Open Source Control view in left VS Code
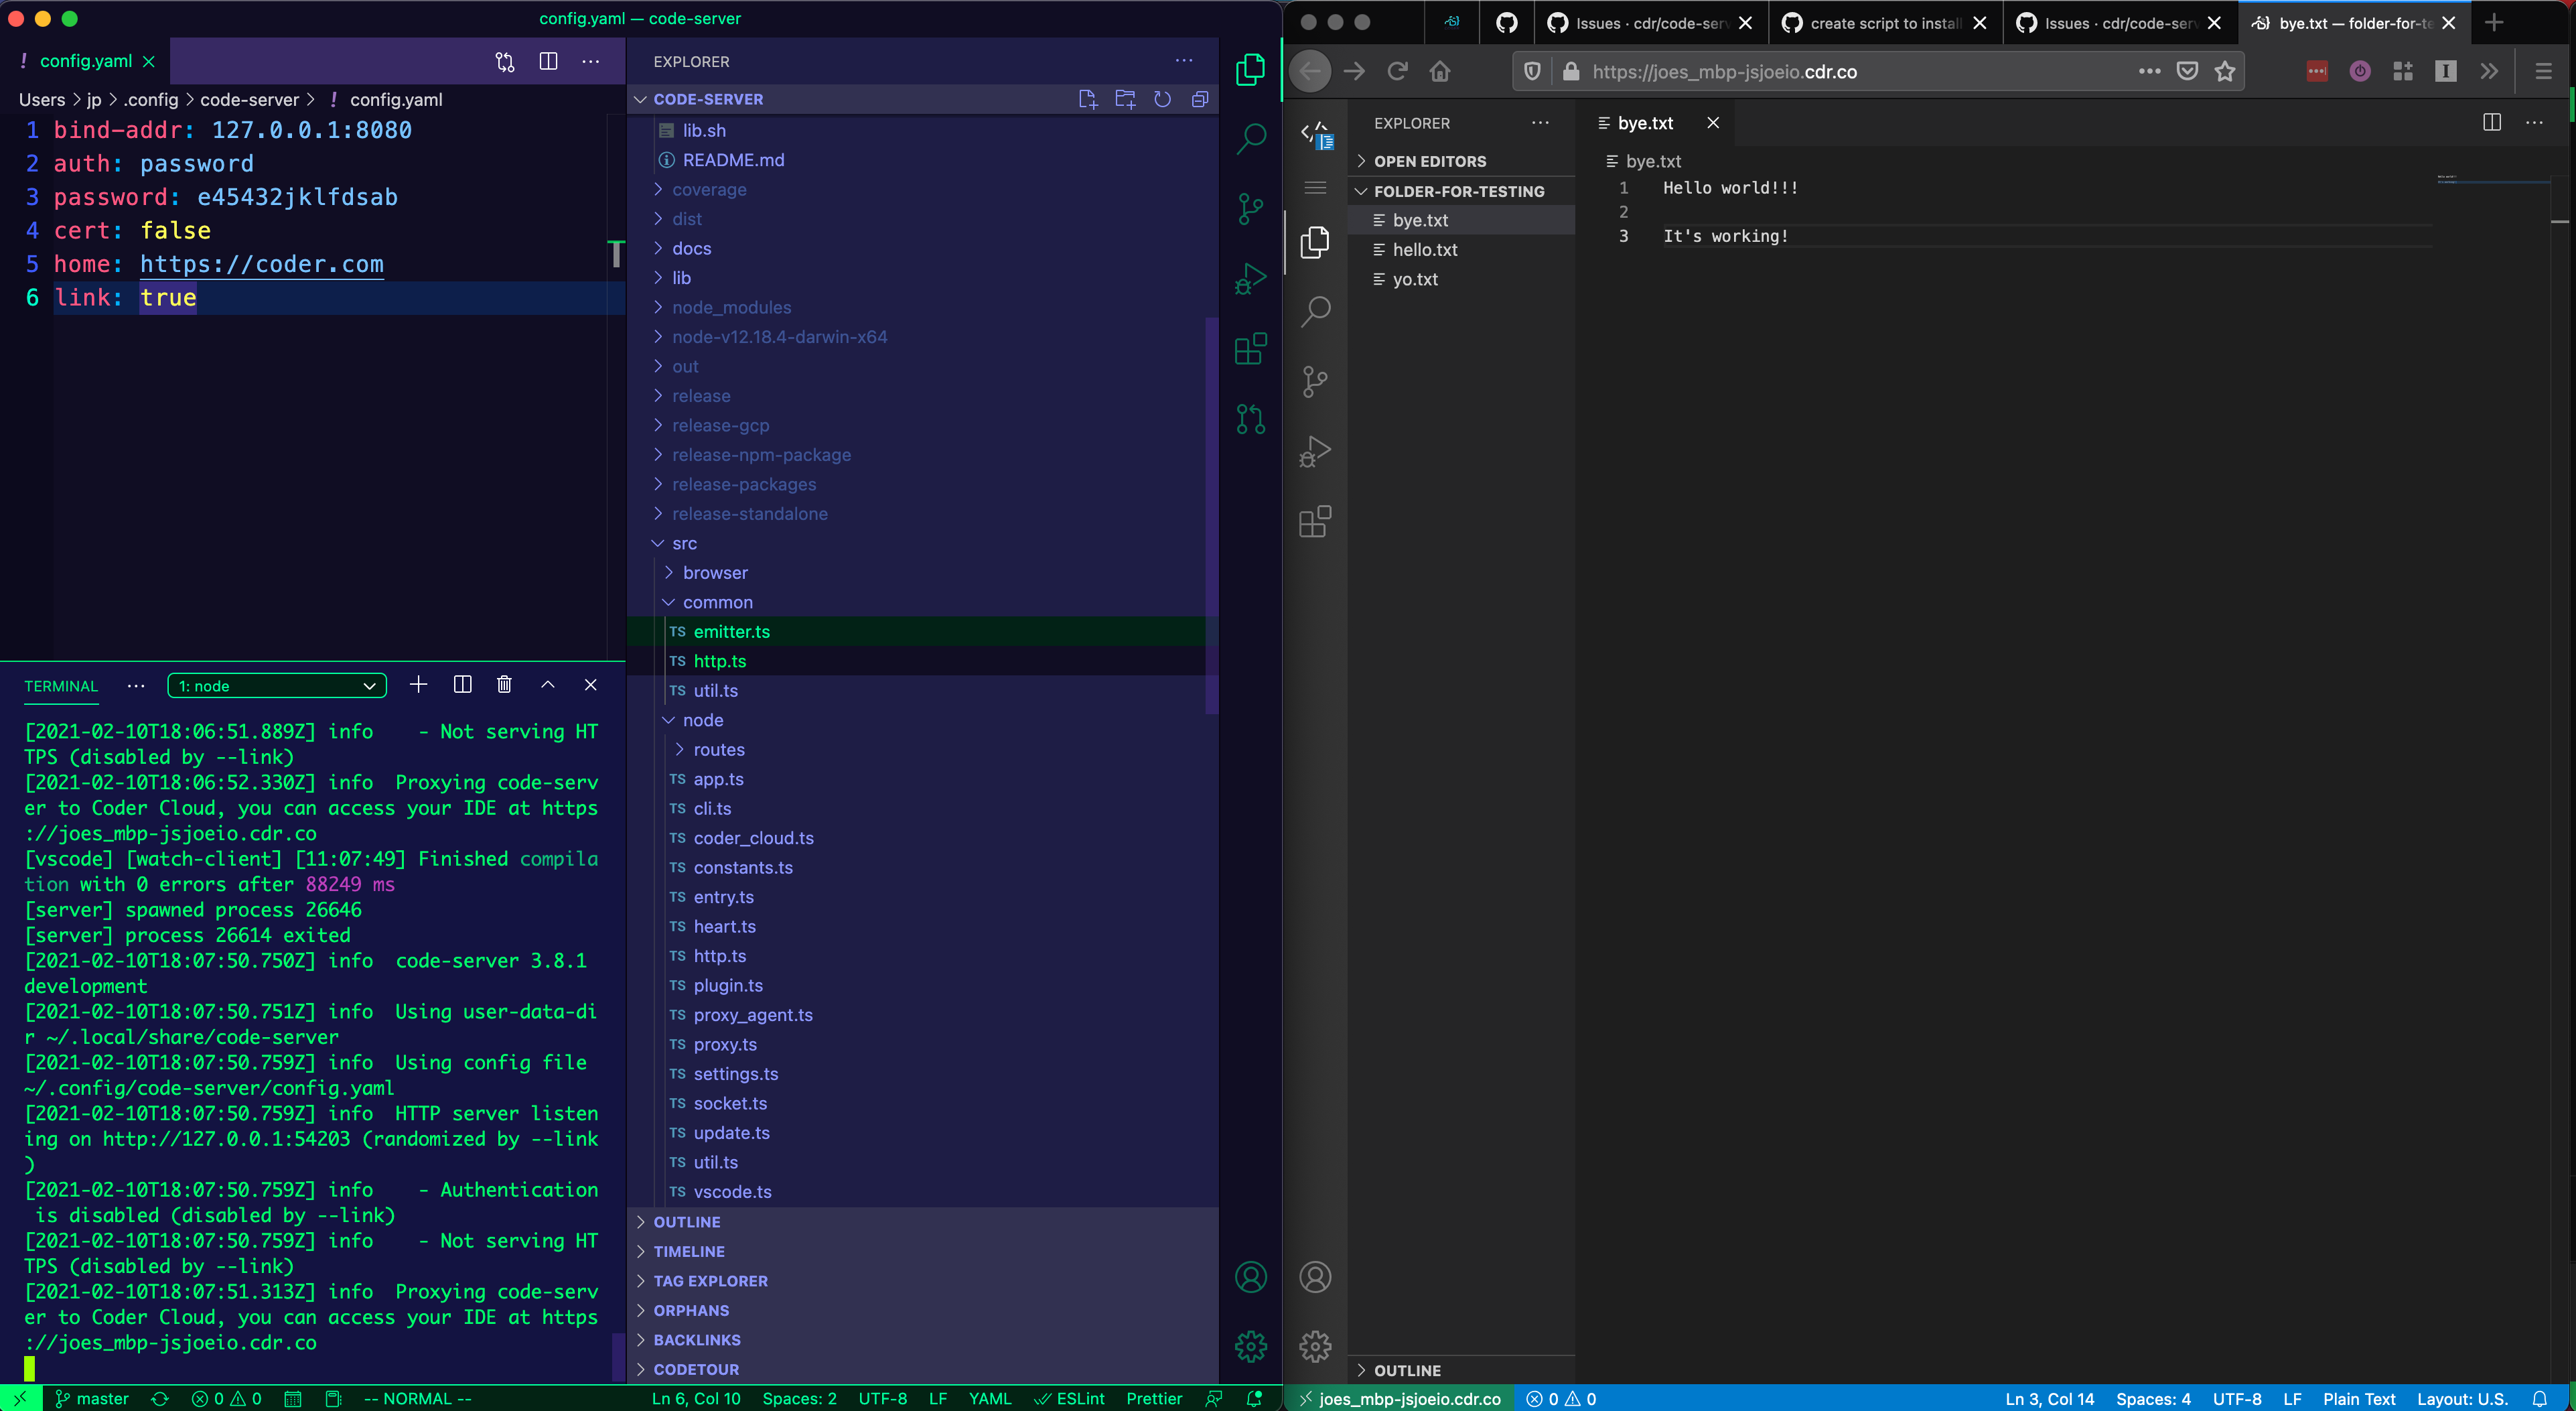 [x=1250, y=208]
